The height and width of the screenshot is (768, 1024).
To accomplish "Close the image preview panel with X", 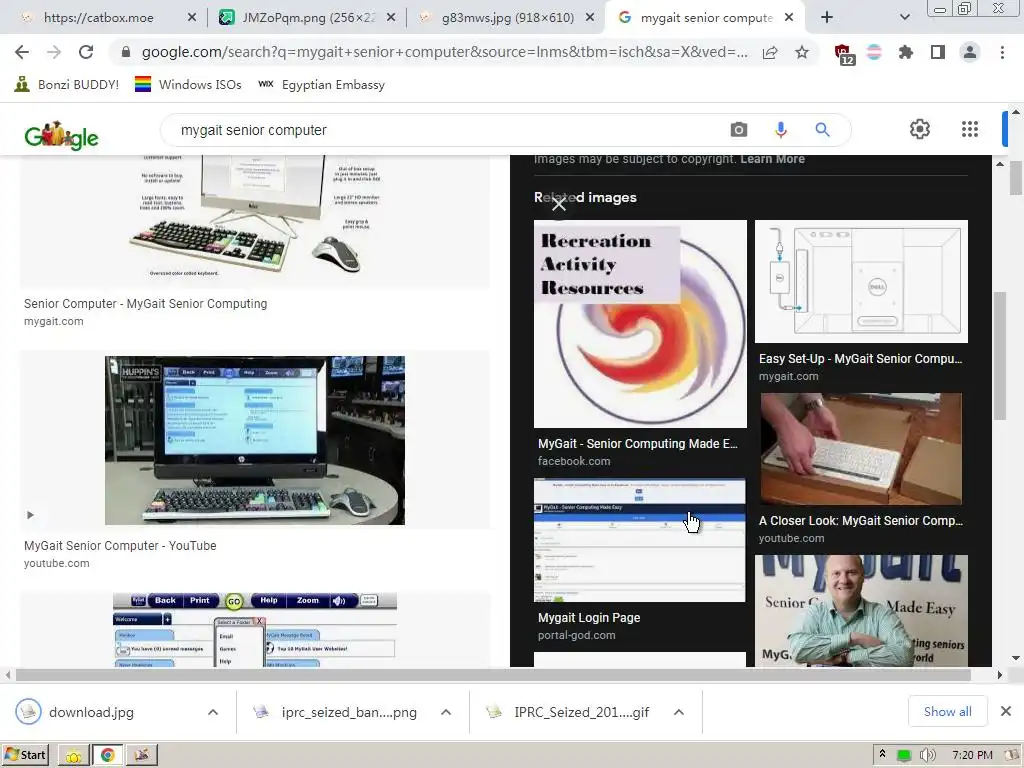I will click(x=558, y=204).
